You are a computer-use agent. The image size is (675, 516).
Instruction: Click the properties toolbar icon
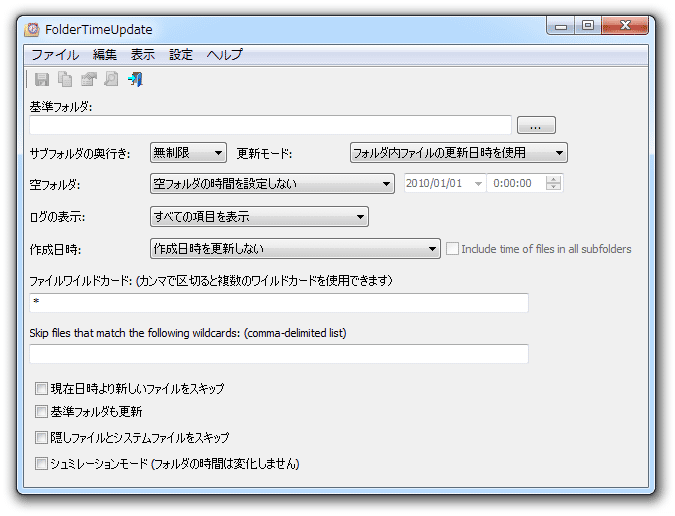pyautogui.click(x=89, y=79)
